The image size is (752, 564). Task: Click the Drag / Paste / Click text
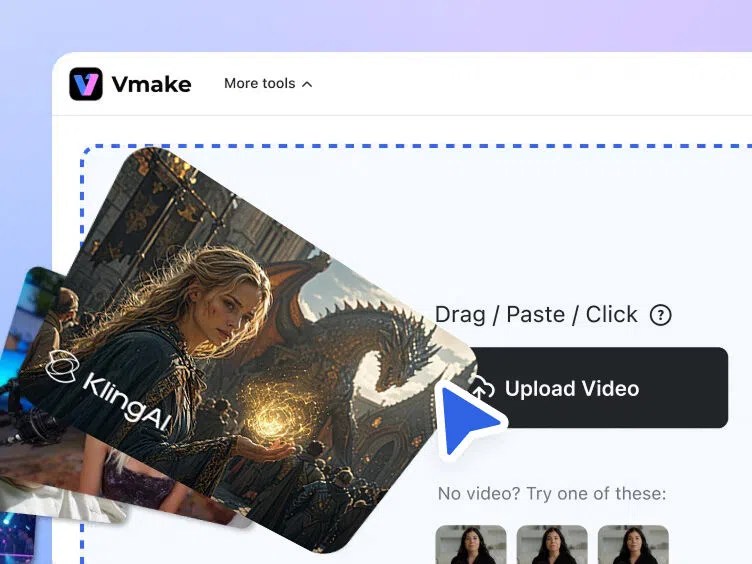(536, 315)
